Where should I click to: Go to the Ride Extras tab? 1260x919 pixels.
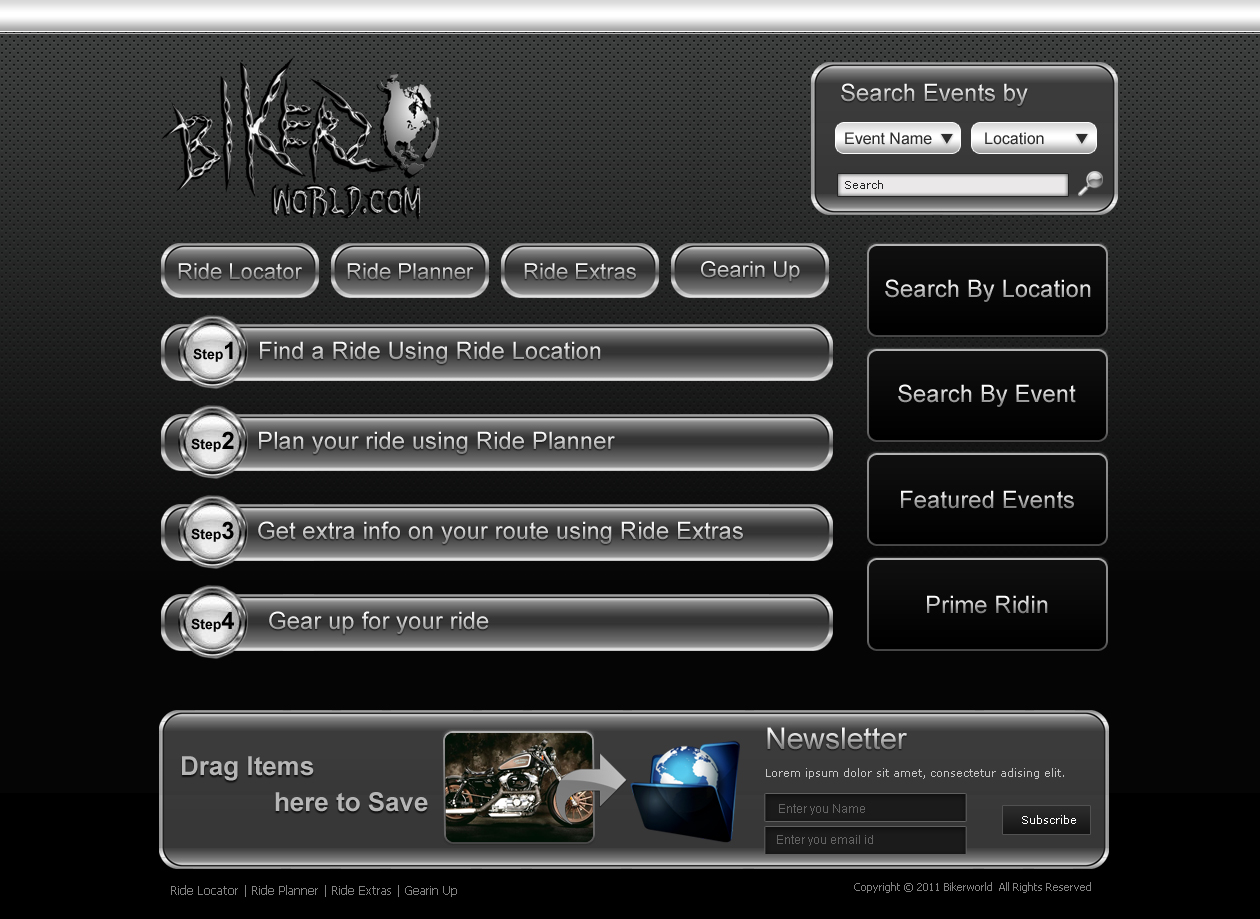[579, 271]
